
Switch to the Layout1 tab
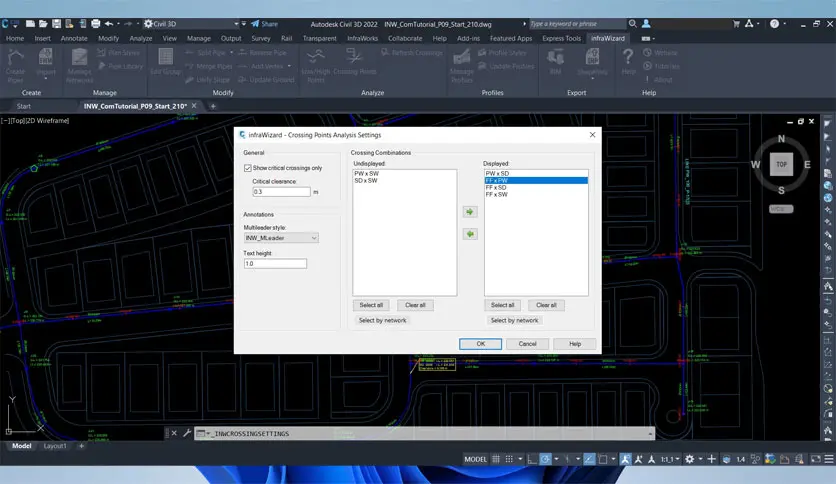point(55,446)
